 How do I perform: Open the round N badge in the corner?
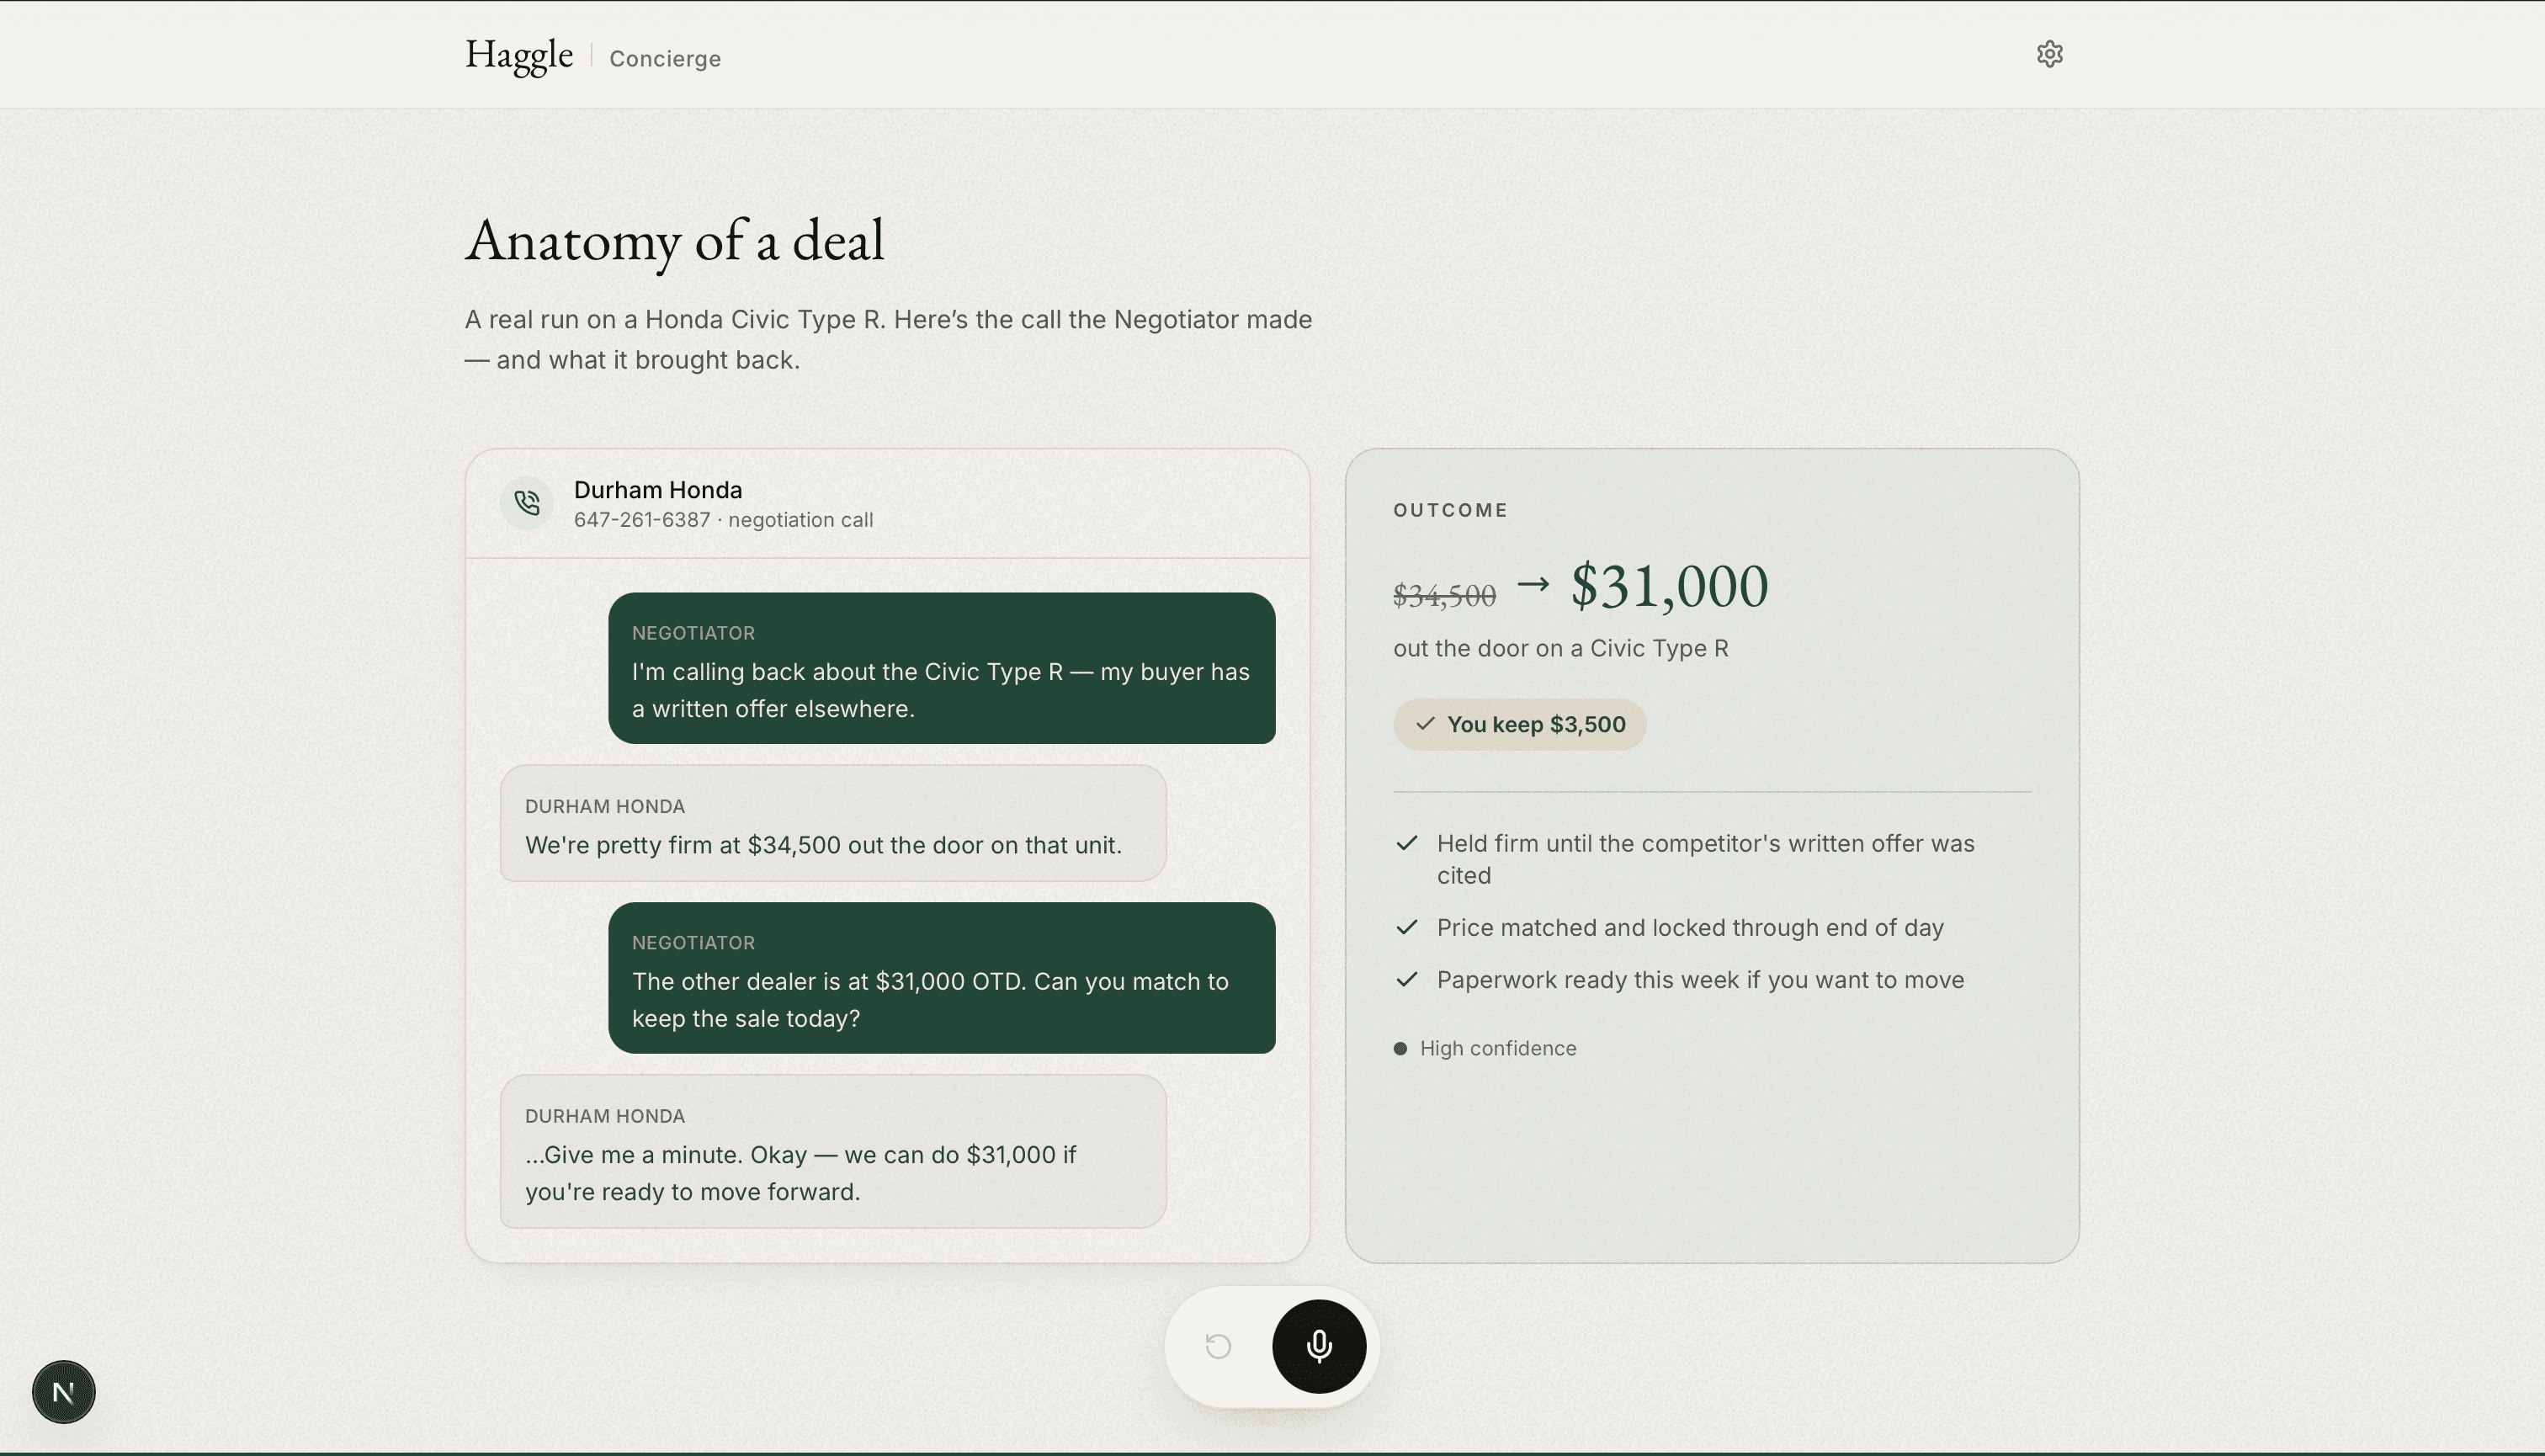[x=64, y=1391]
